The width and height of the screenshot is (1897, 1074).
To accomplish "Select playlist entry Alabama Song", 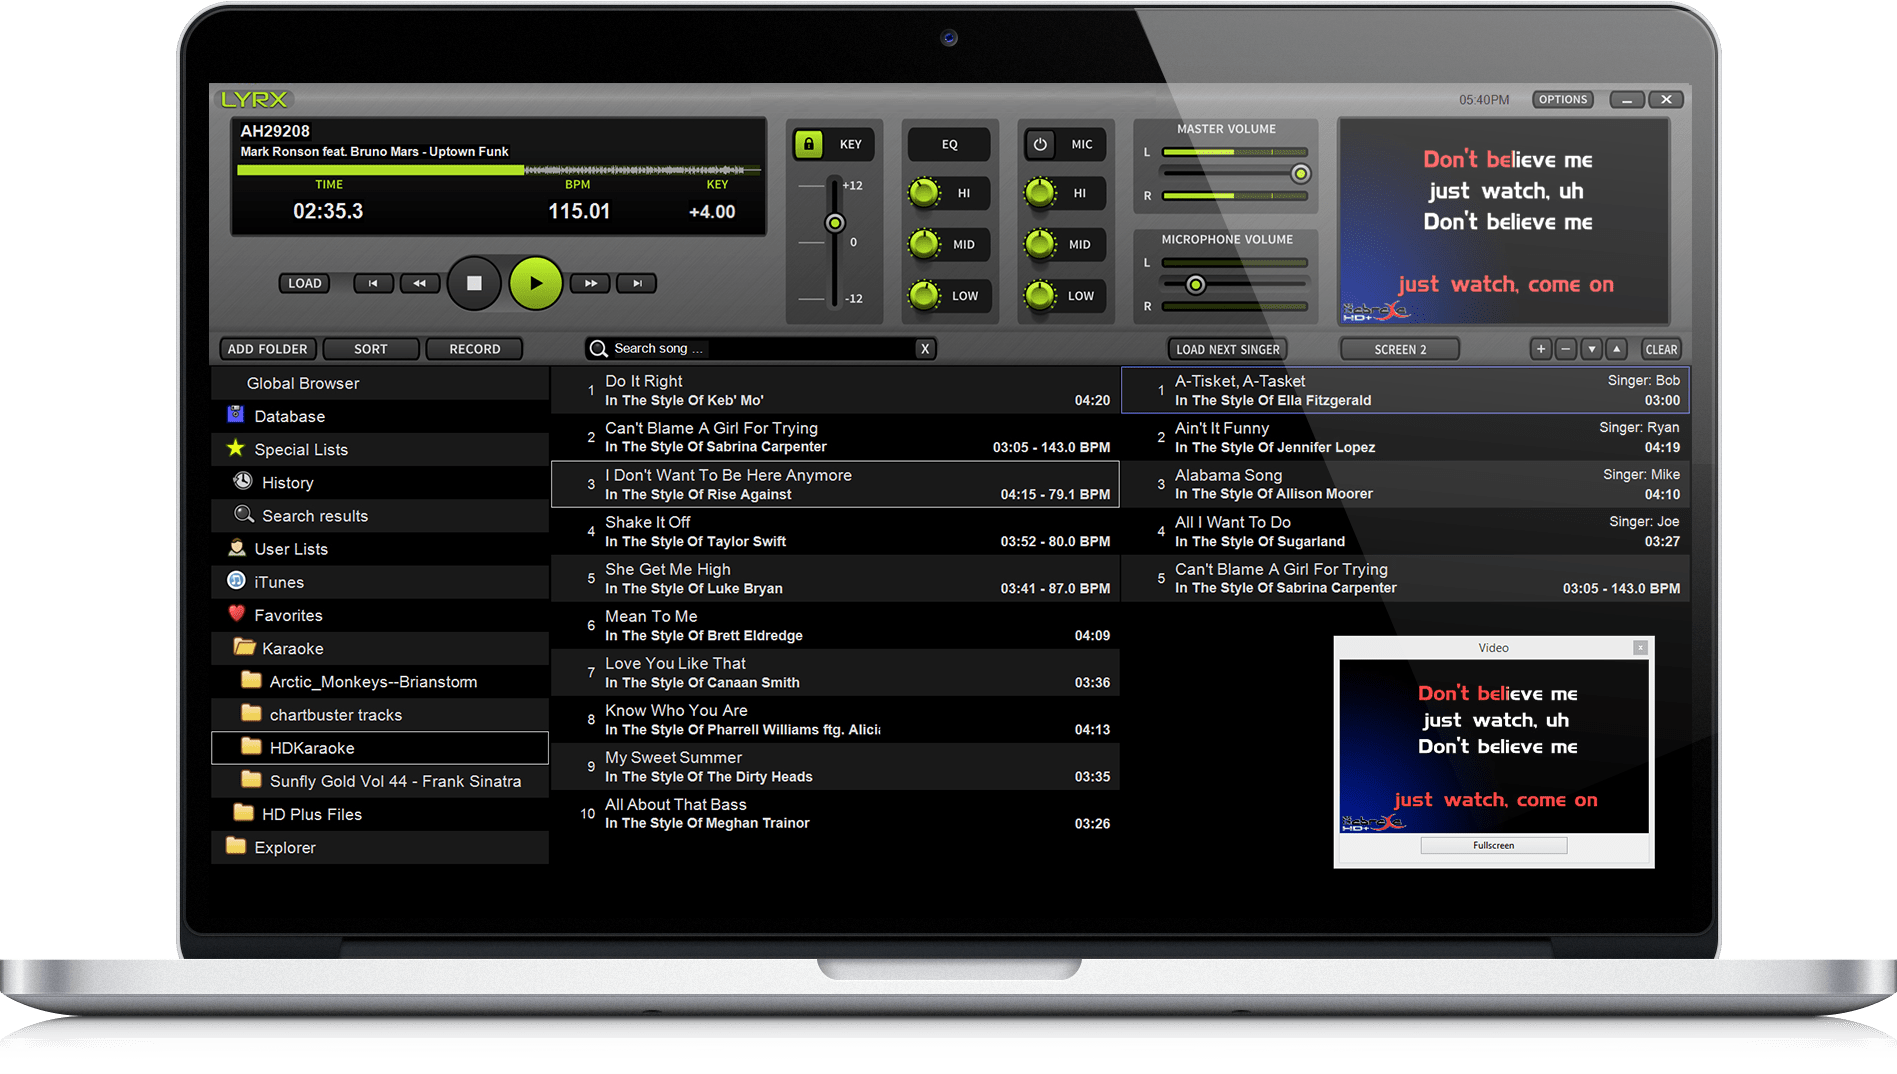I will pyautogui.click(x=1406, y=484).
